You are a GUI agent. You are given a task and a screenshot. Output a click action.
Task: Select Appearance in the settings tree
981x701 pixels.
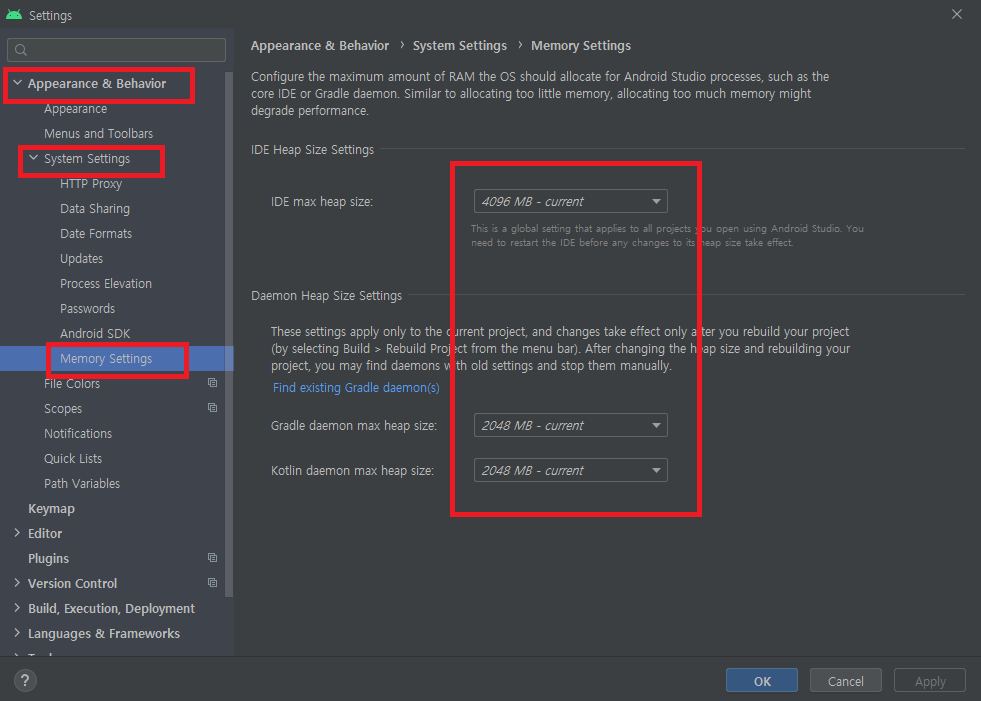click(76, 109)
